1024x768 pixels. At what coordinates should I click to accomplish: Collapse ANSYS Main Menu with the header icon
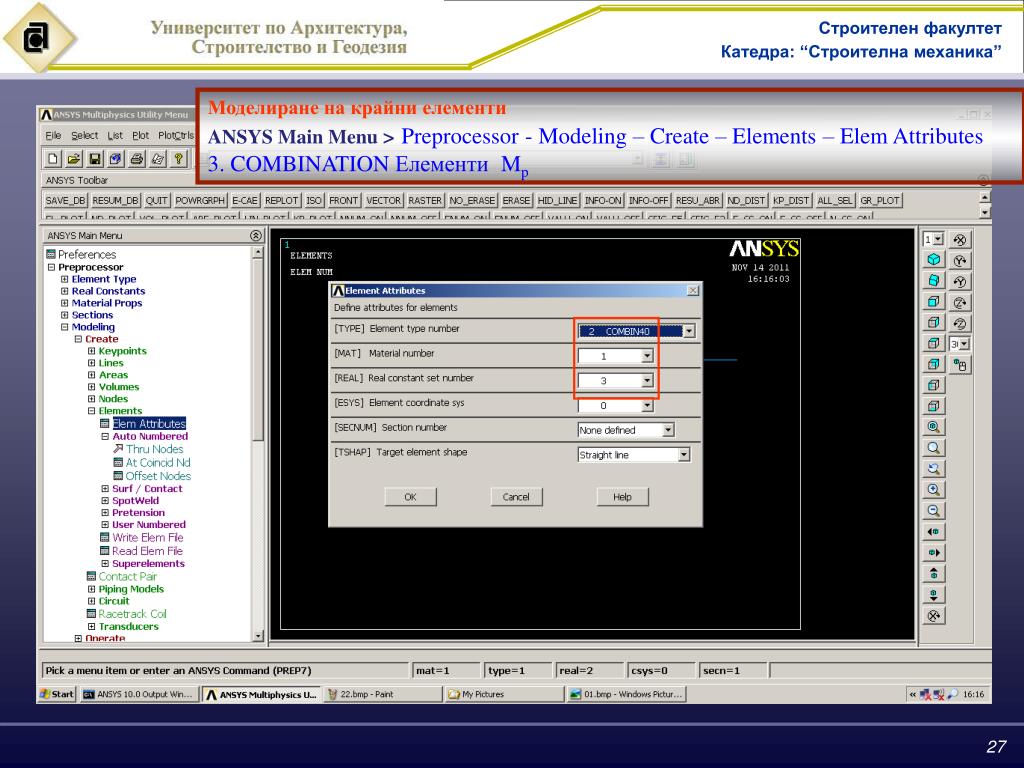[256, 235]
